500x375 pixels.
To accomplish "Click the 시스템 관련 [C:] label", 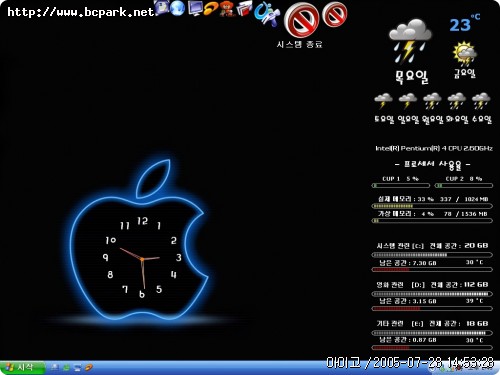I will tap(400, 246).
